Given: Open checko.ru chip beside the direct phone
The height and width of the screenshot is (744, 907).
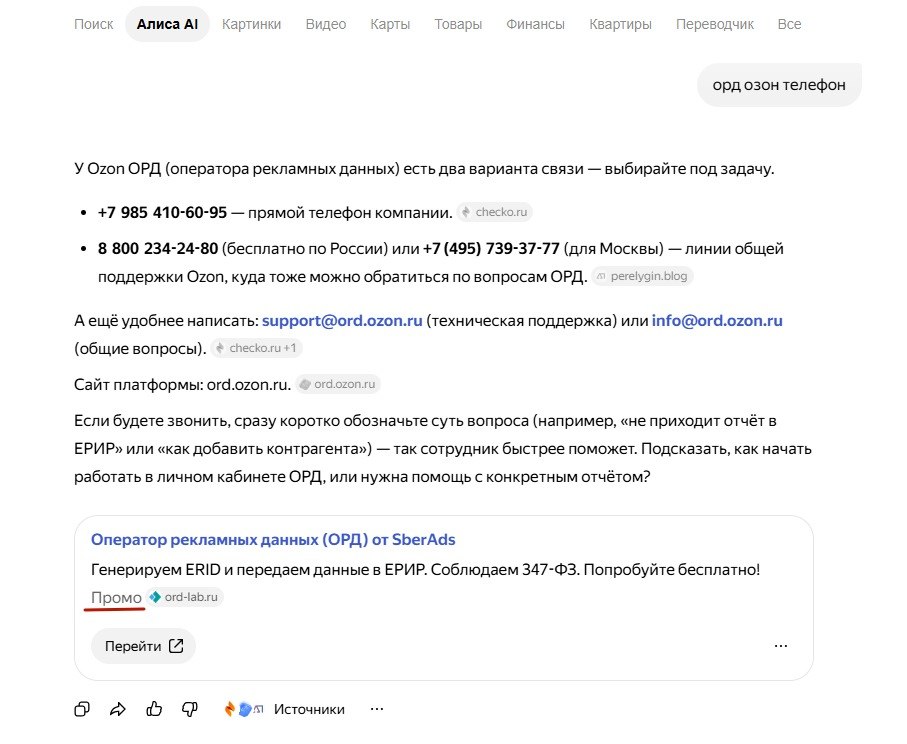Looking at the screenshot, I should tap(495, 212).
